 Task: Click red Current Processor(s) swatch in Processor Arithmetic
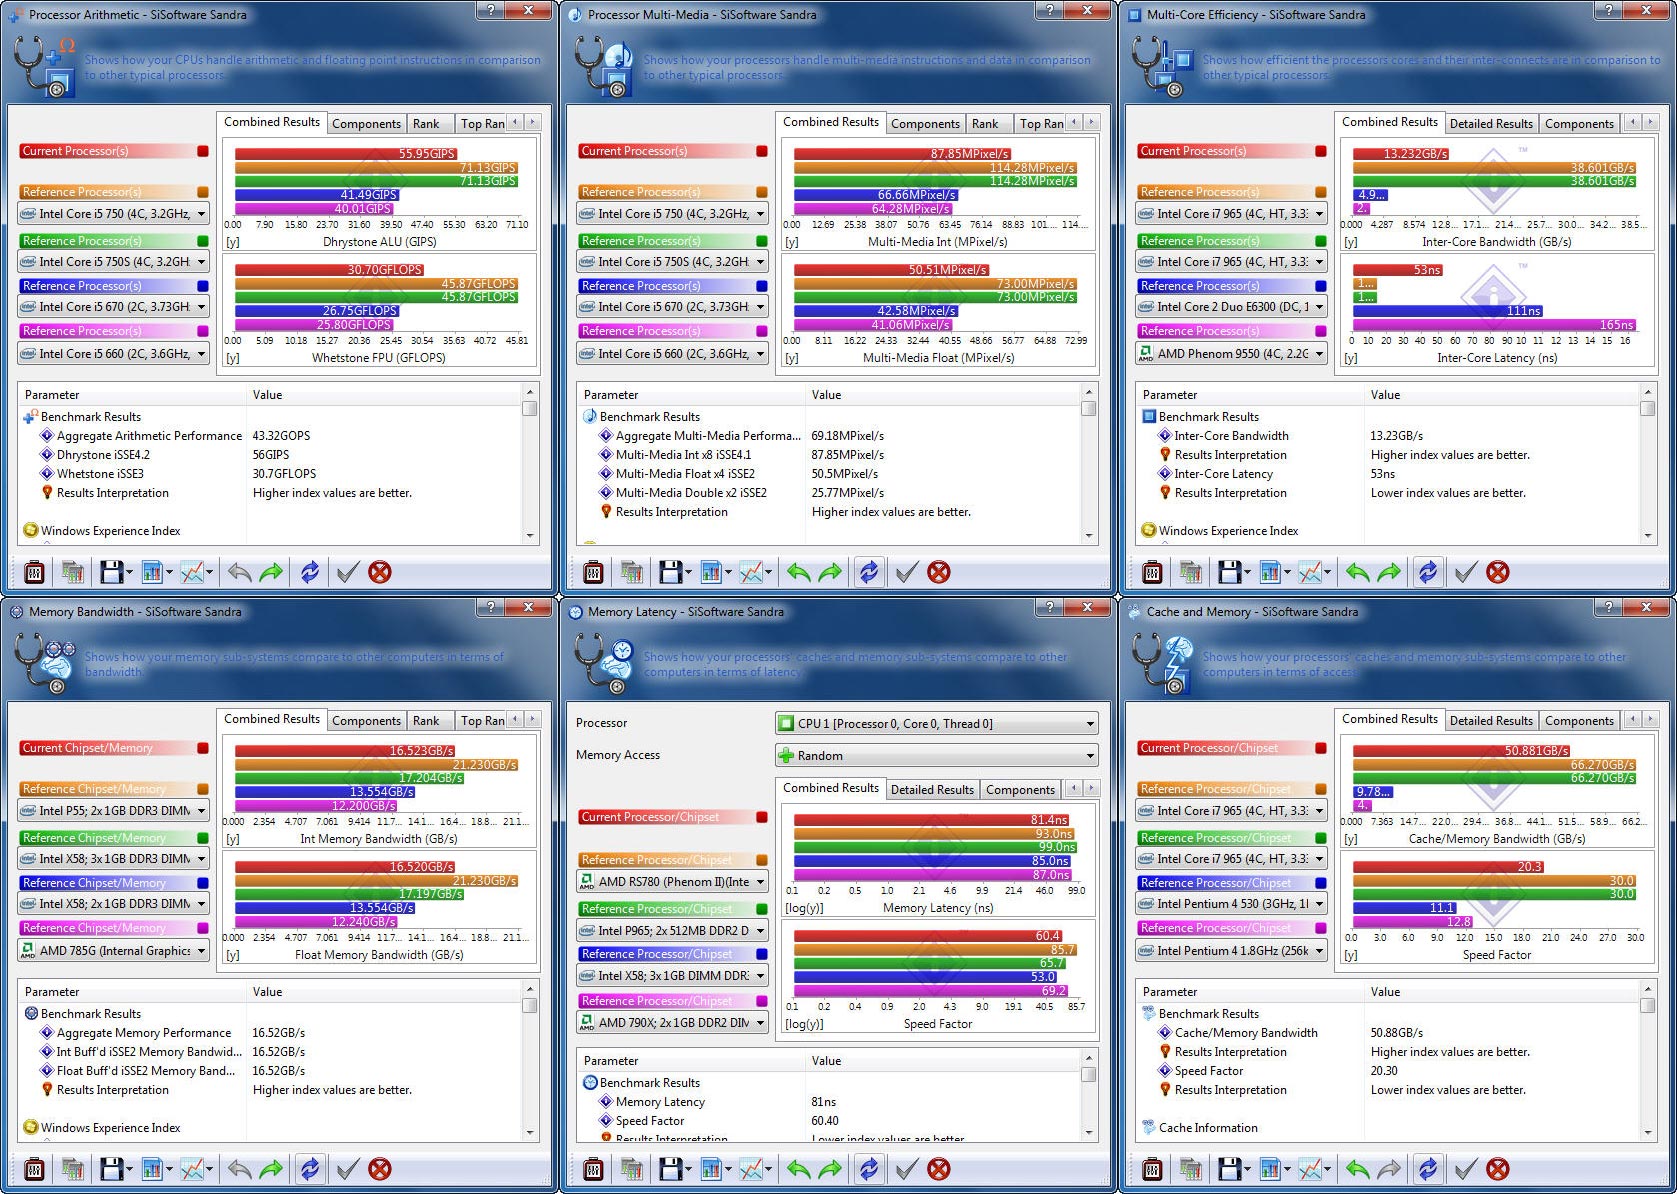click(x=203, y=151)
